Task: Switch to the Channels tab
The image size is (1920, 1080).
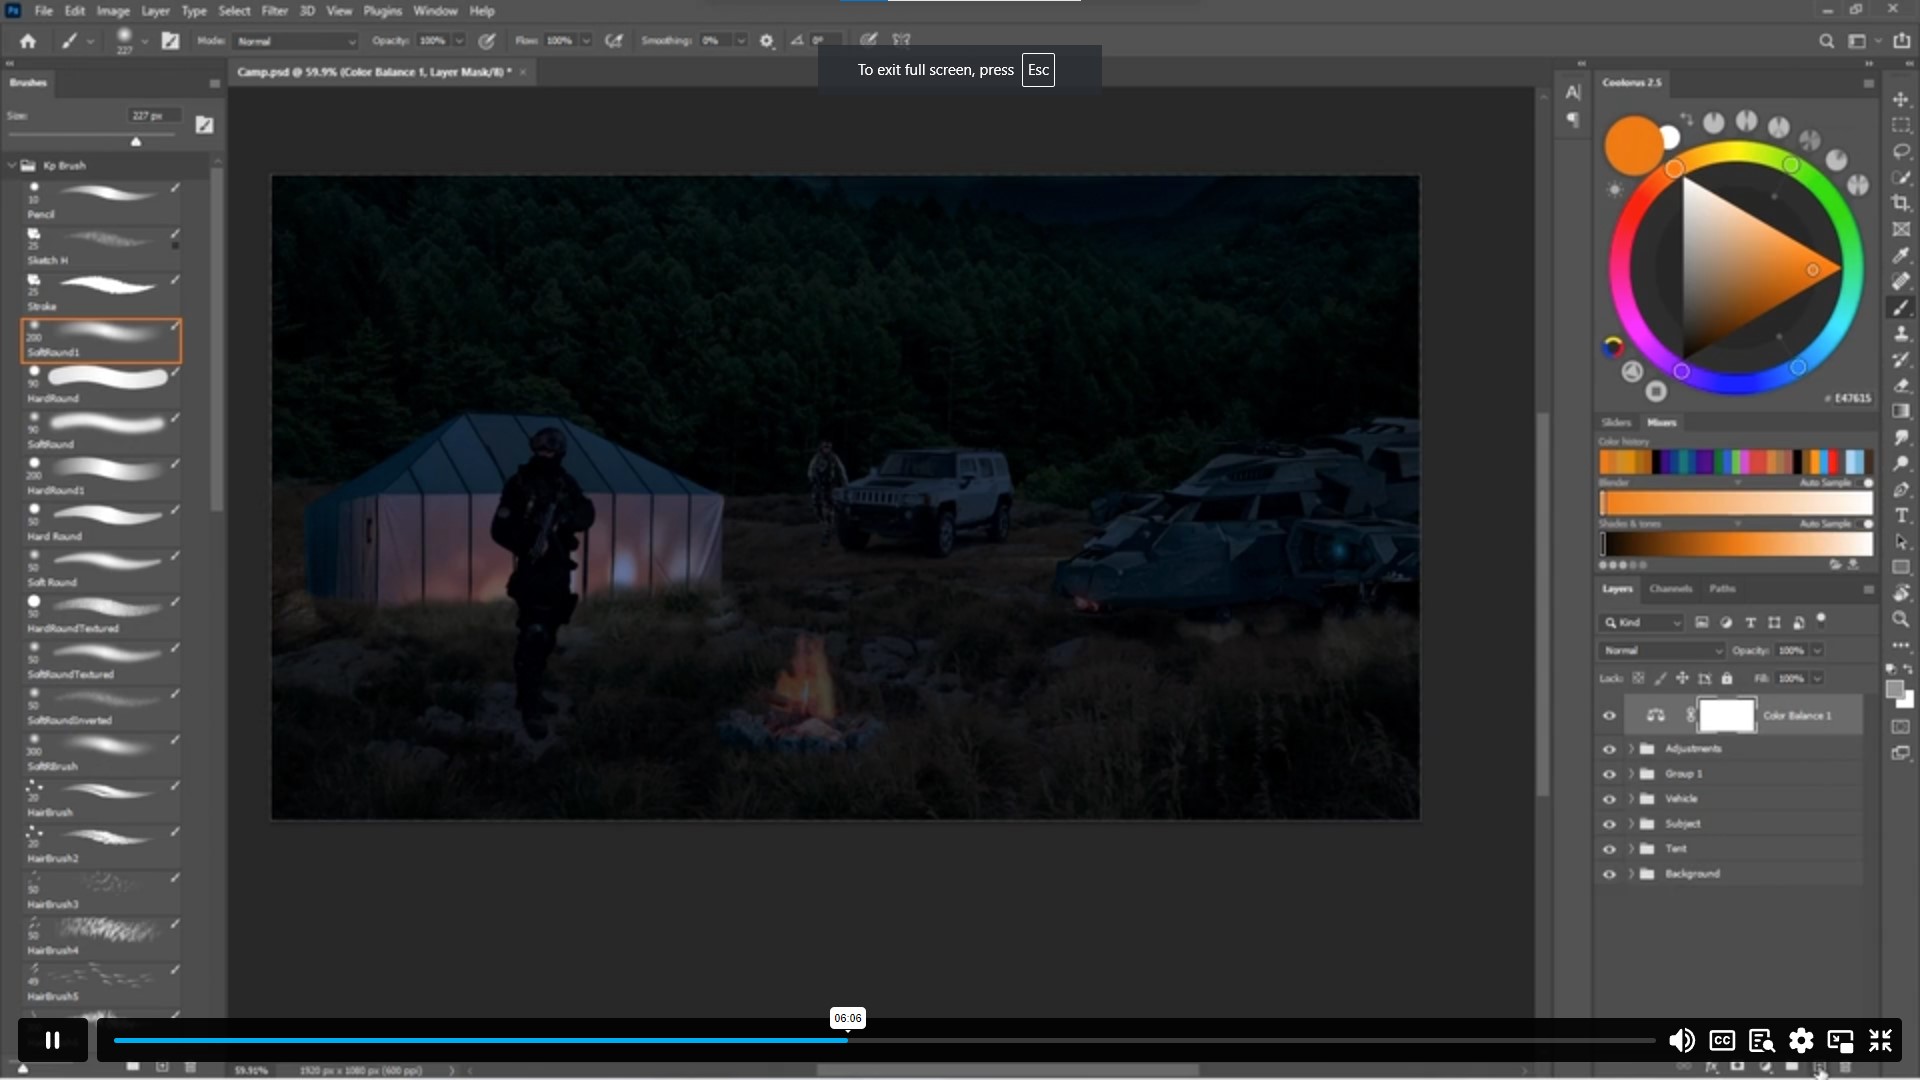Action: coord(1671,589)
